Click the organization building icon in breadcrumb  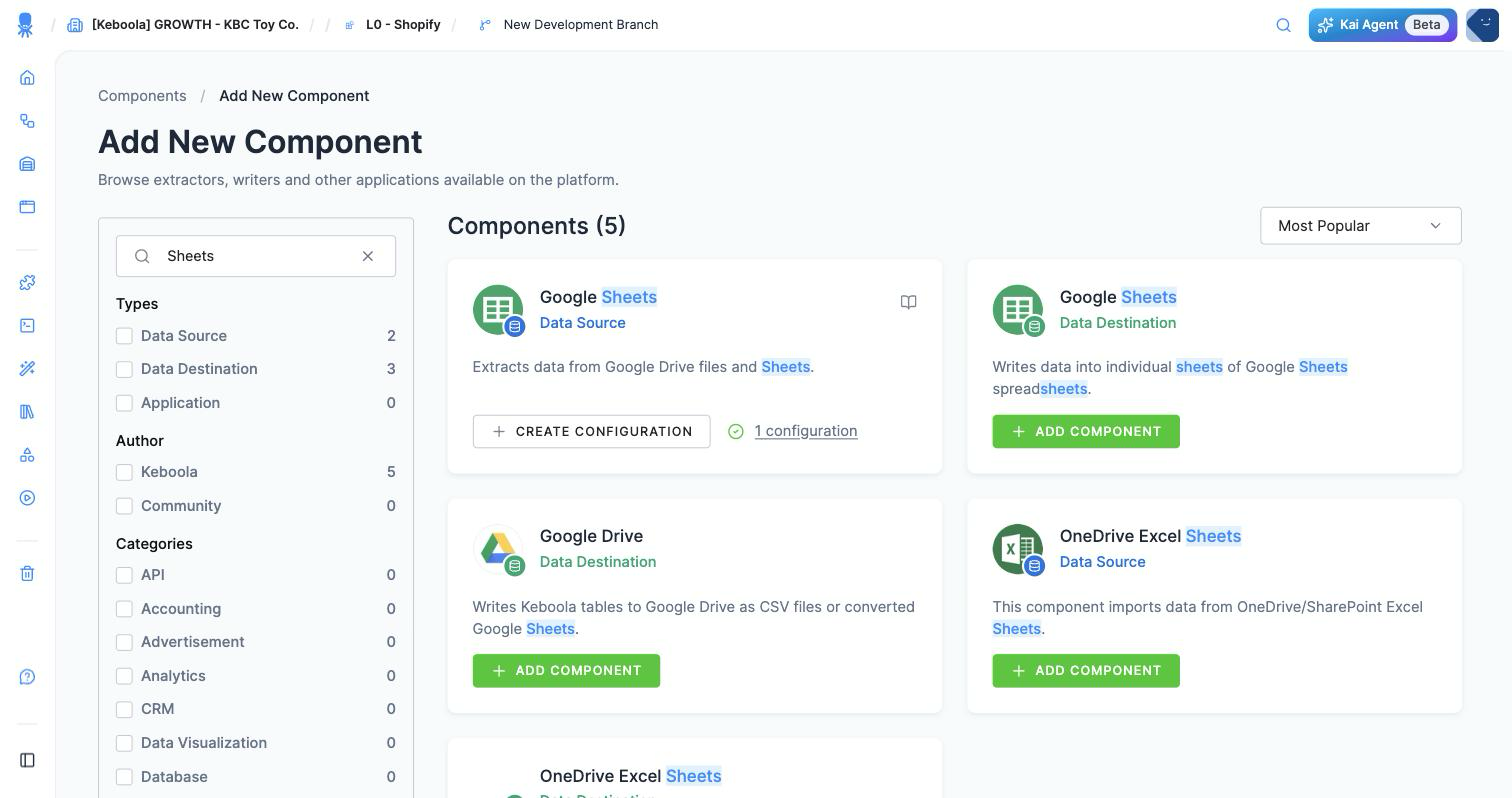75,25
